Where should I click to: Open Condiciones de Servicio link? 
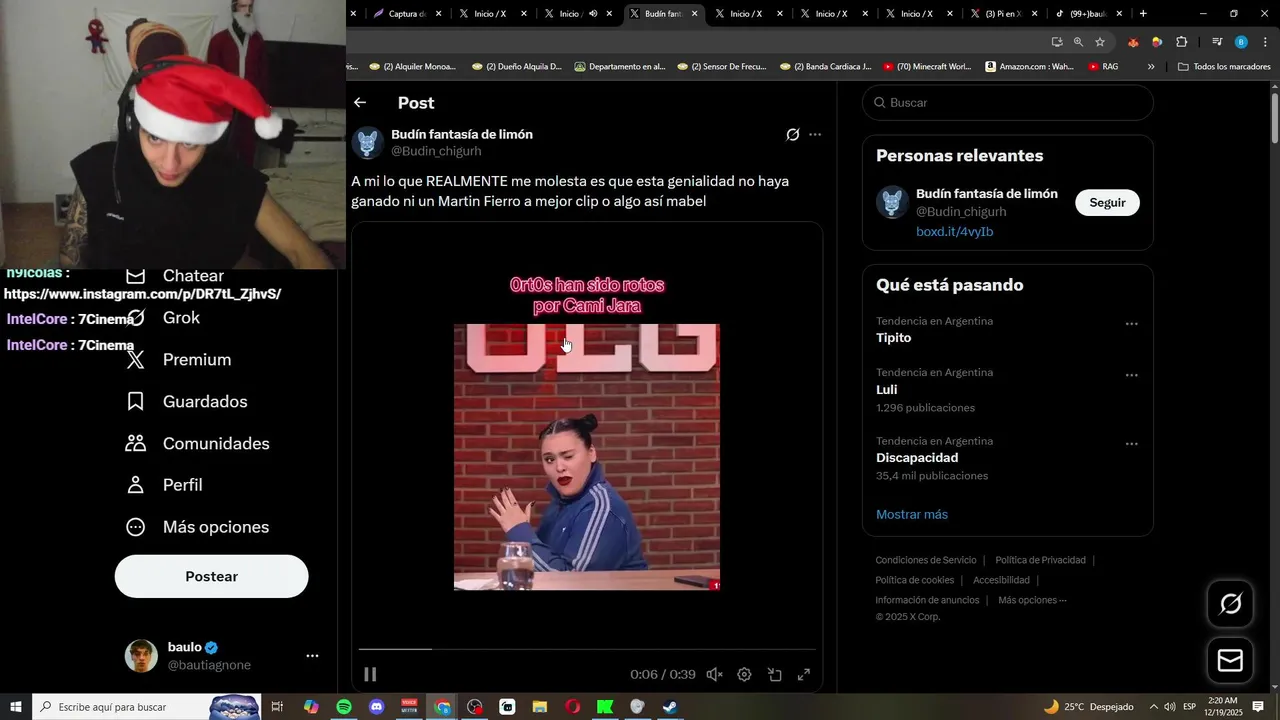click(x=926, y=560)
